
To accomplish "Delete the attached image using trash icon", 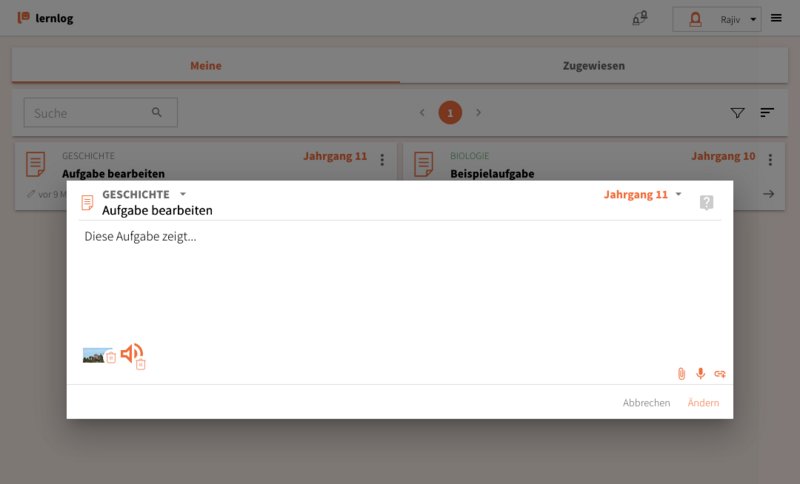I will click(x=111, y=358).
